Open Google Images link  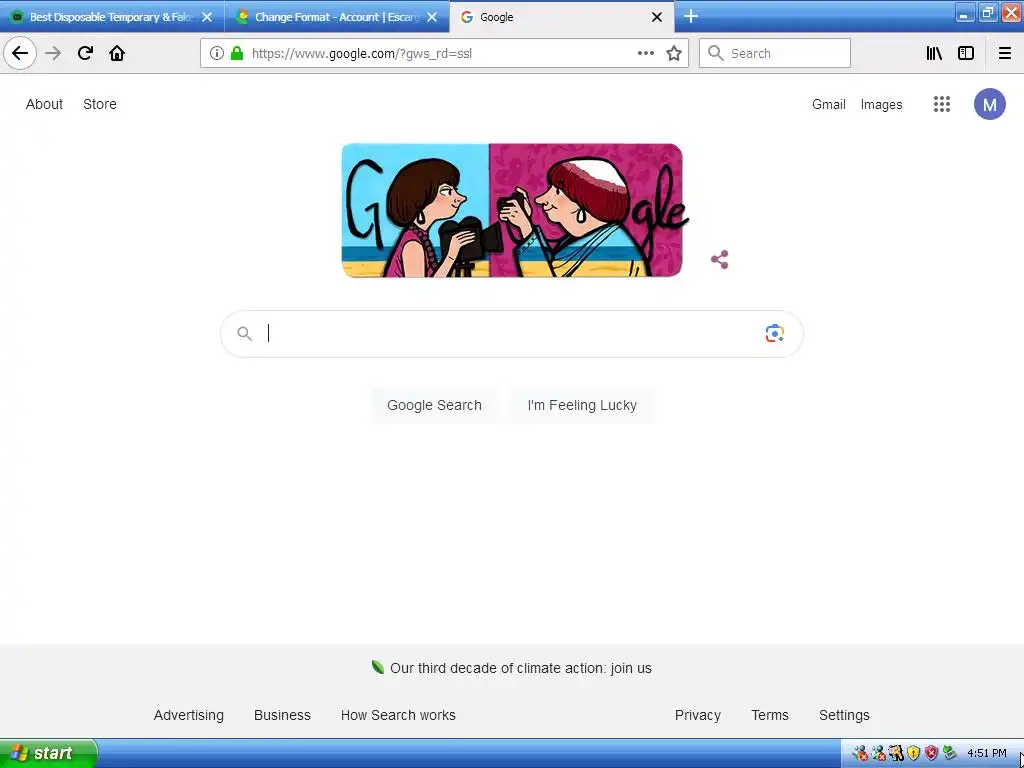pyautogui.click(x=881, y=104)
